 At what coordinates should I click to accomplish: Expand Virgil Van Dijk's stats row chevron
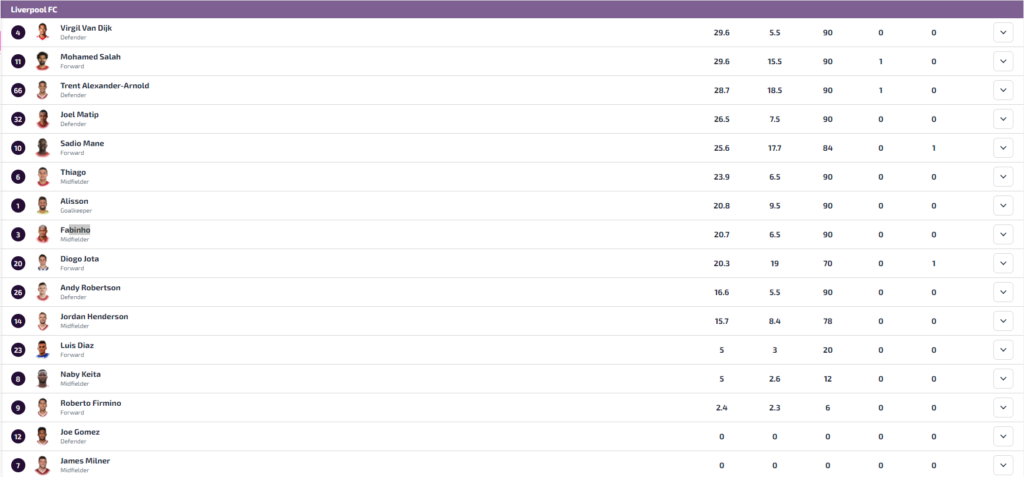[1002, 33]
